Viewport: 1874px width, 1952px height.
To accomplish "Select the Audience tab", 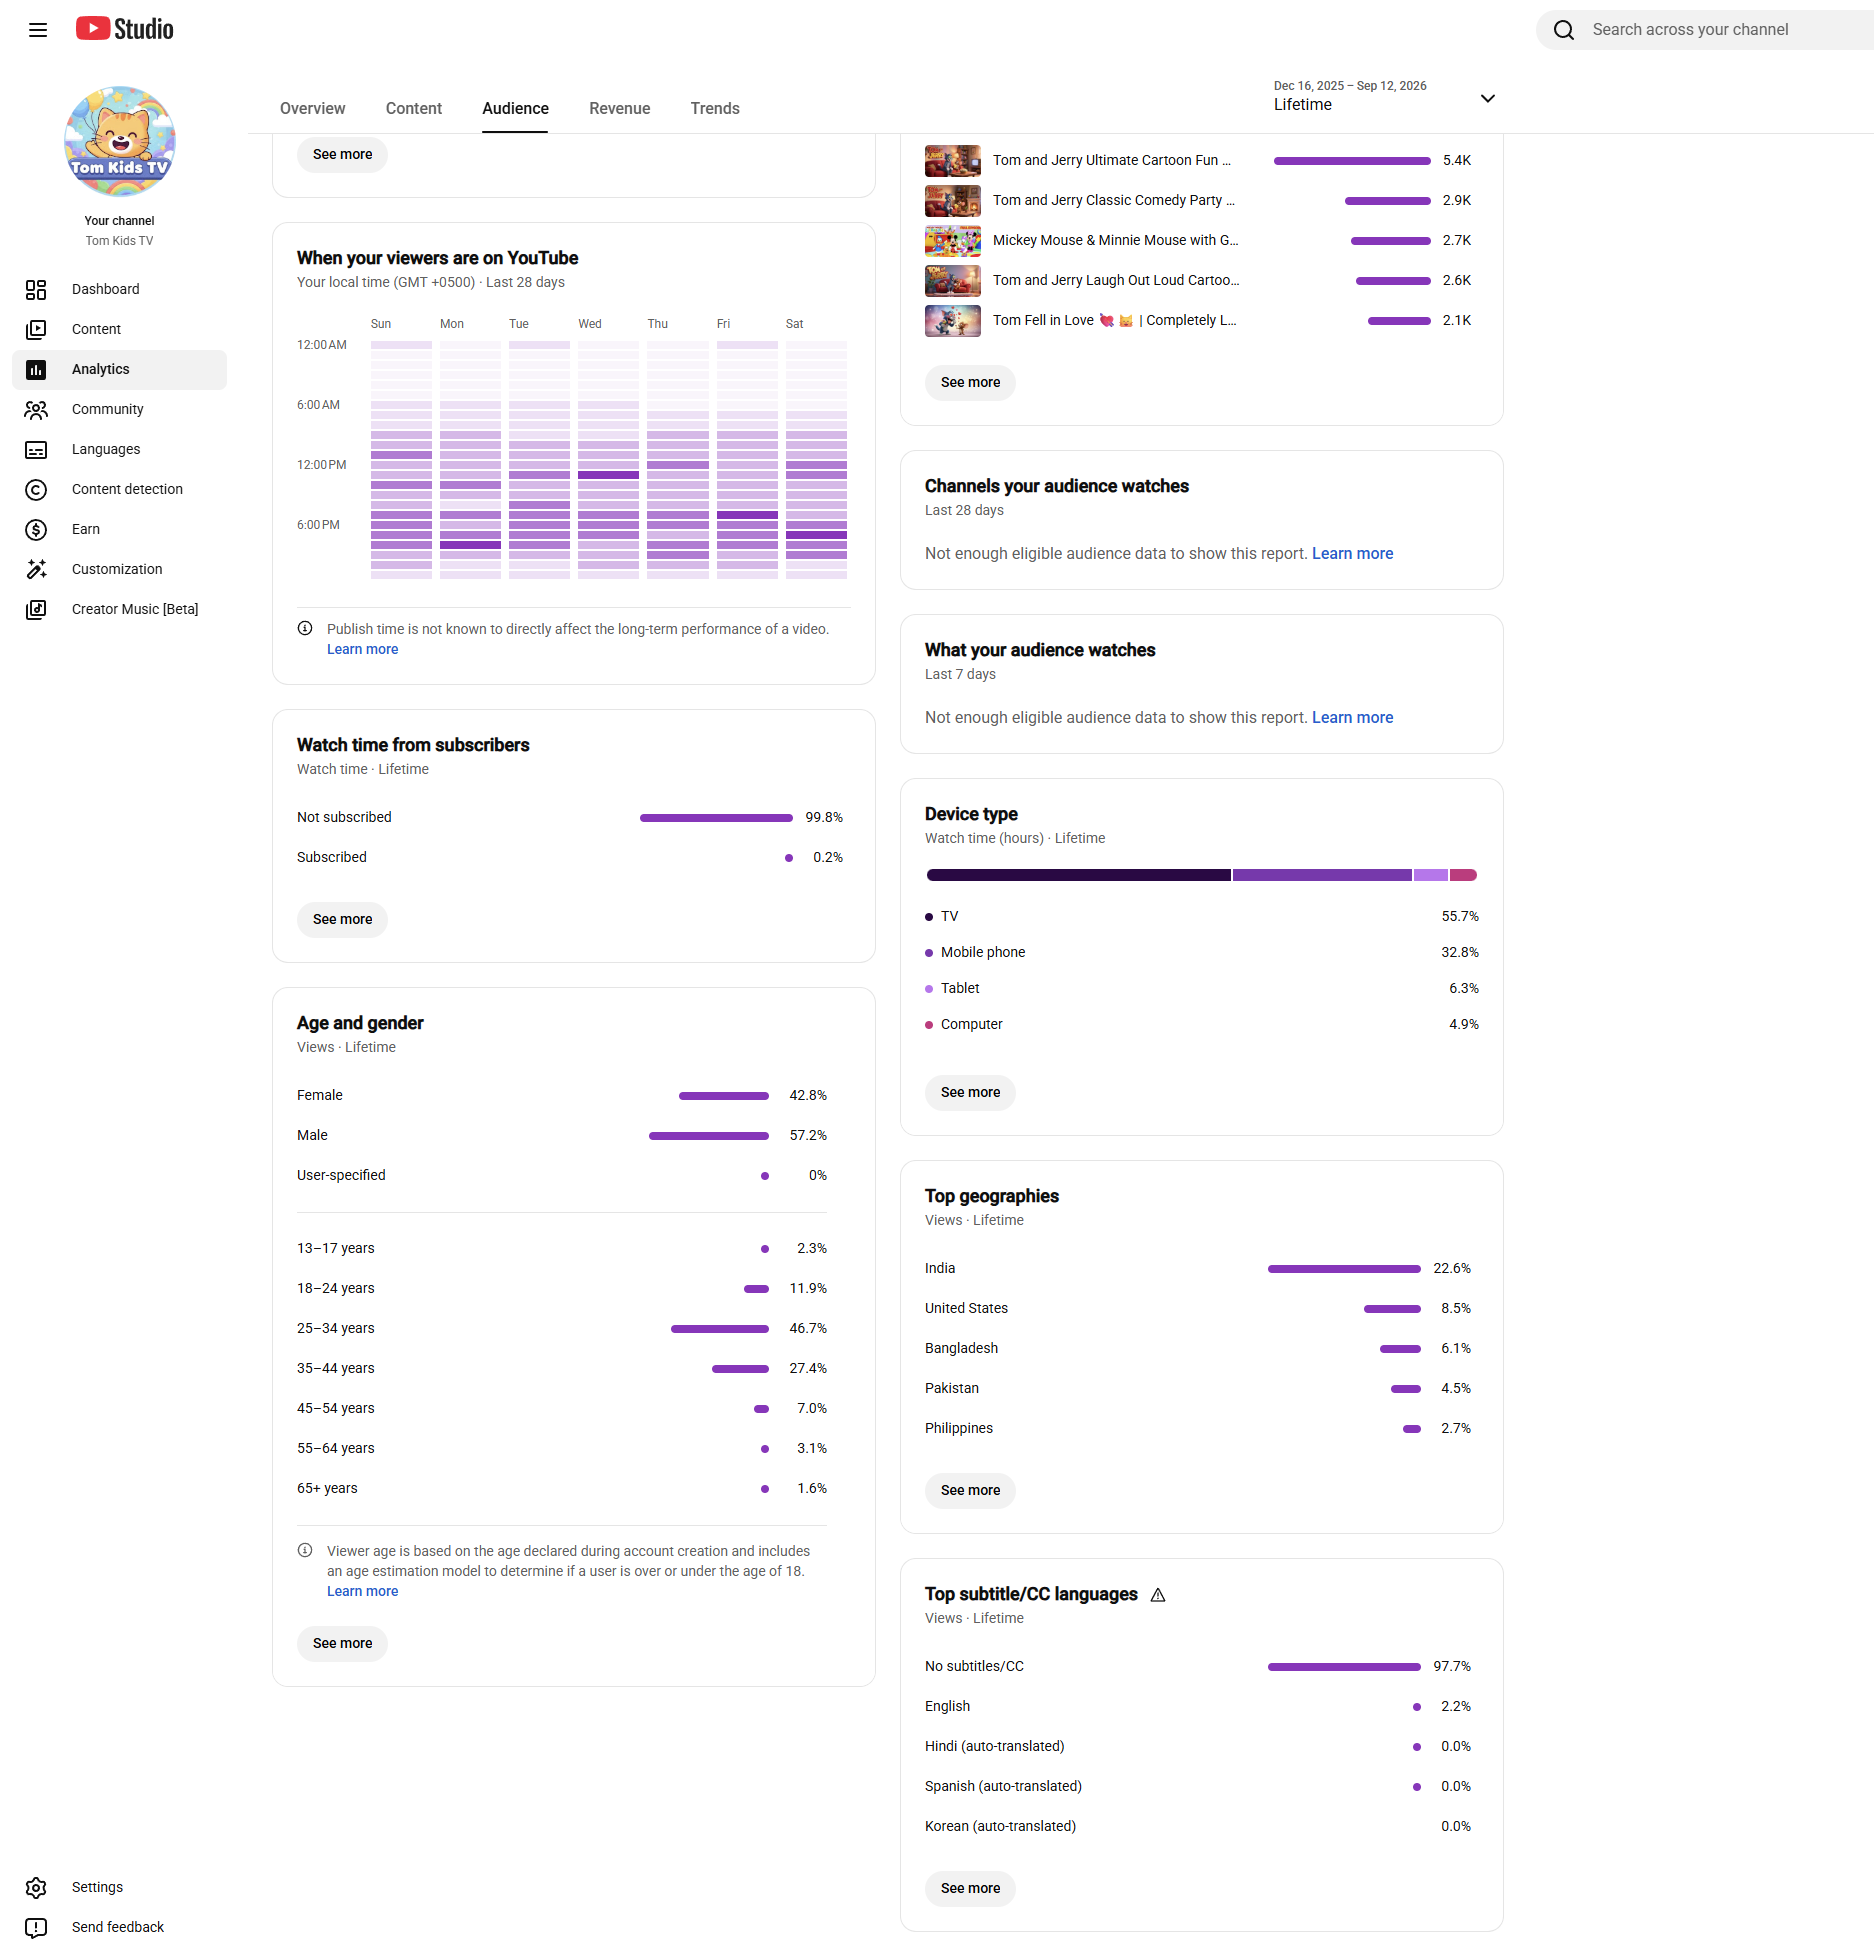I will point(515,108).
